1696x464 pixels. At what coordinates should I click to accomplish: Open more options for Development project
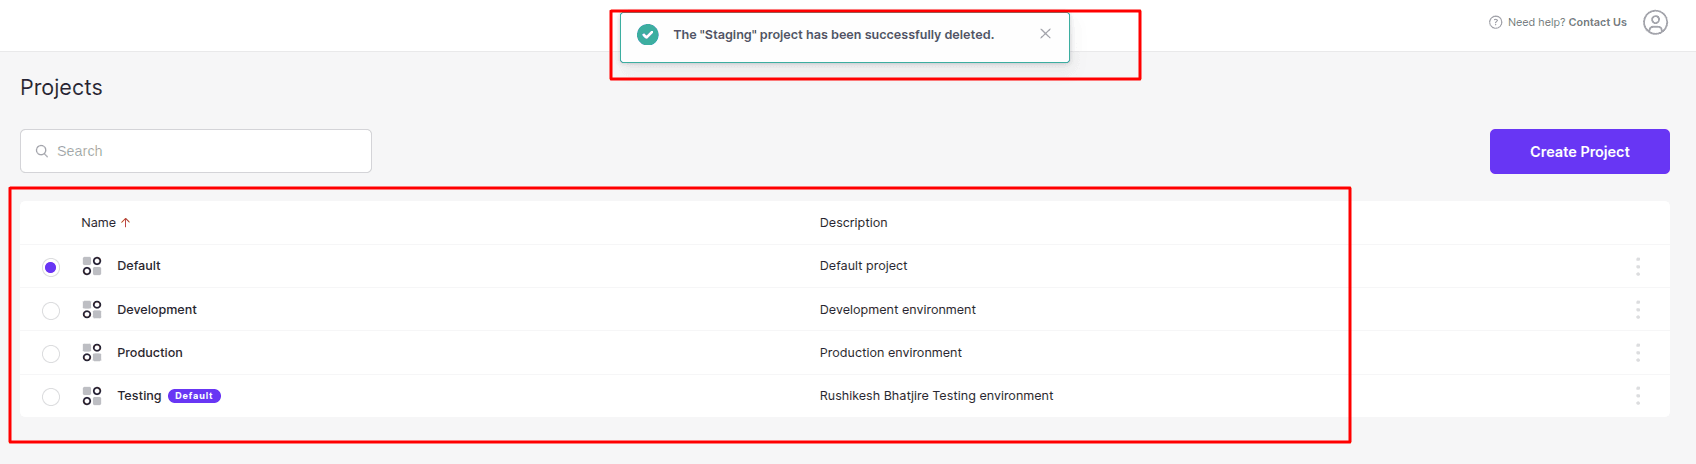pyautogui.click(x=1638, y=310)
